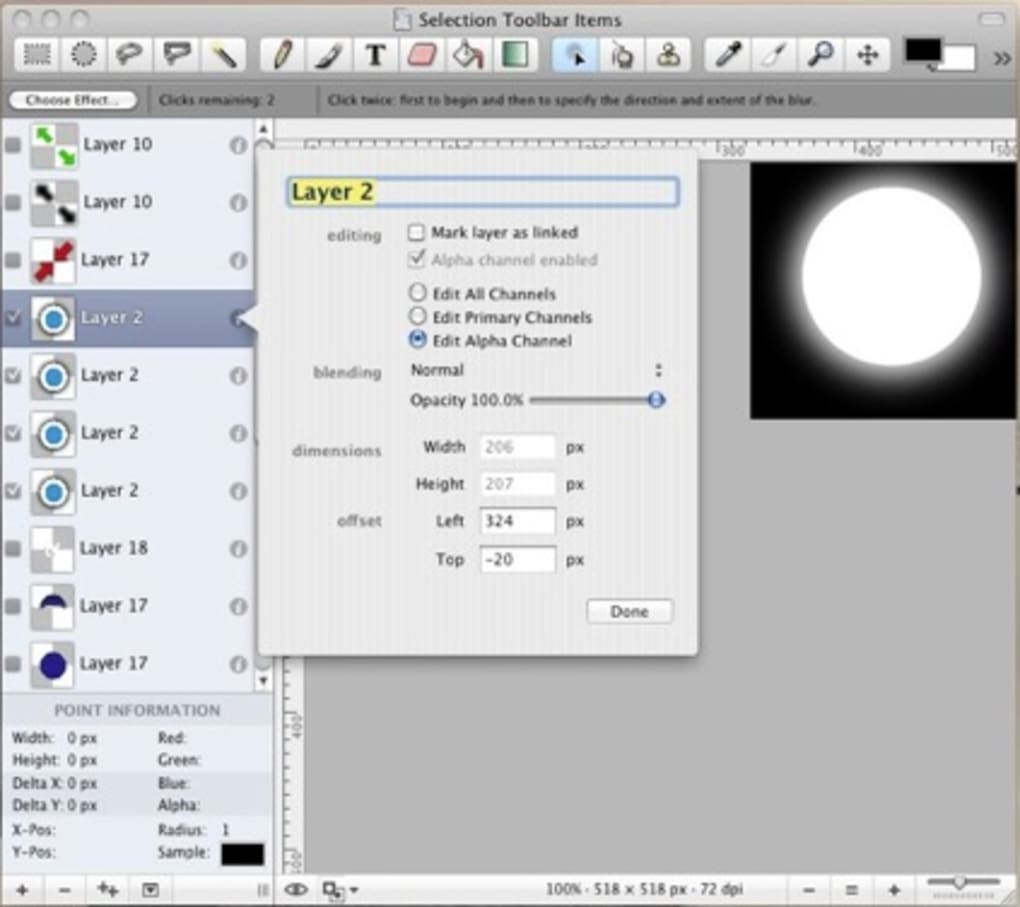The width and height of the screenshot is (1020, 907).
Task: Duplicate layer with the double-plus button
Action: pos(108,889)
